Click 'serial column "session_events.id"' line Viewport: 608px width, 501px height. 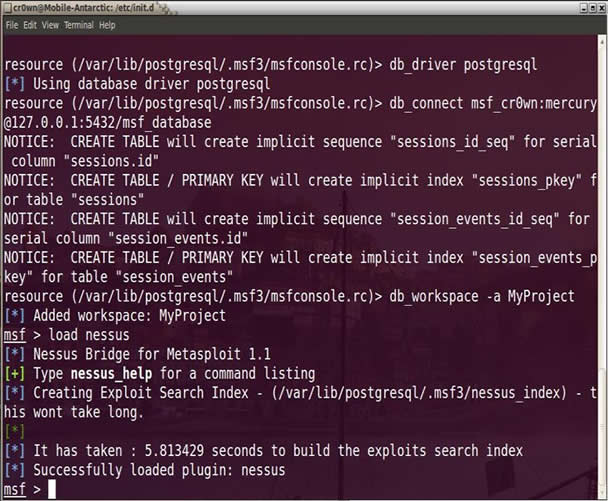126,239
